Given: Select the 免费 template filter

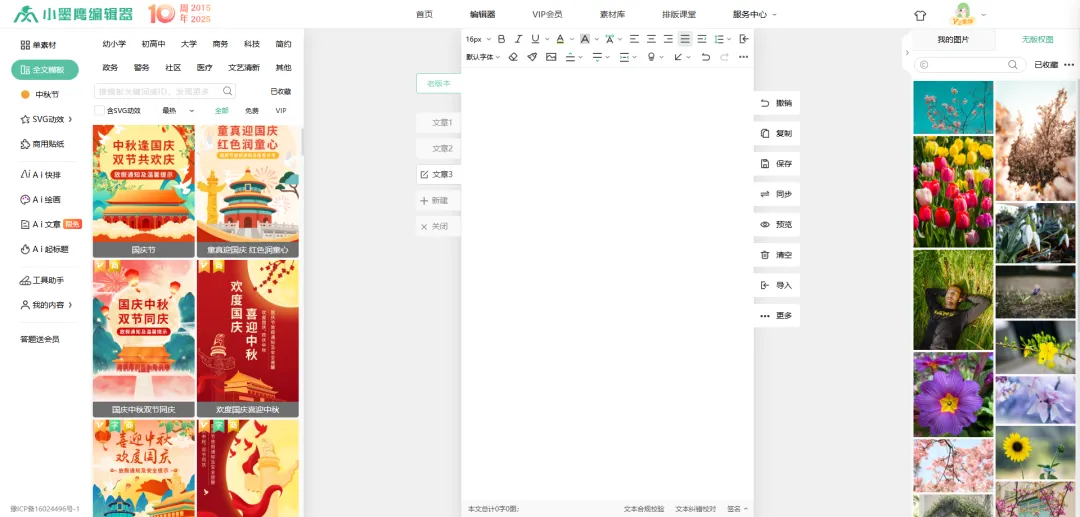Looking at the screenshot, I should [x=252, y=111].
